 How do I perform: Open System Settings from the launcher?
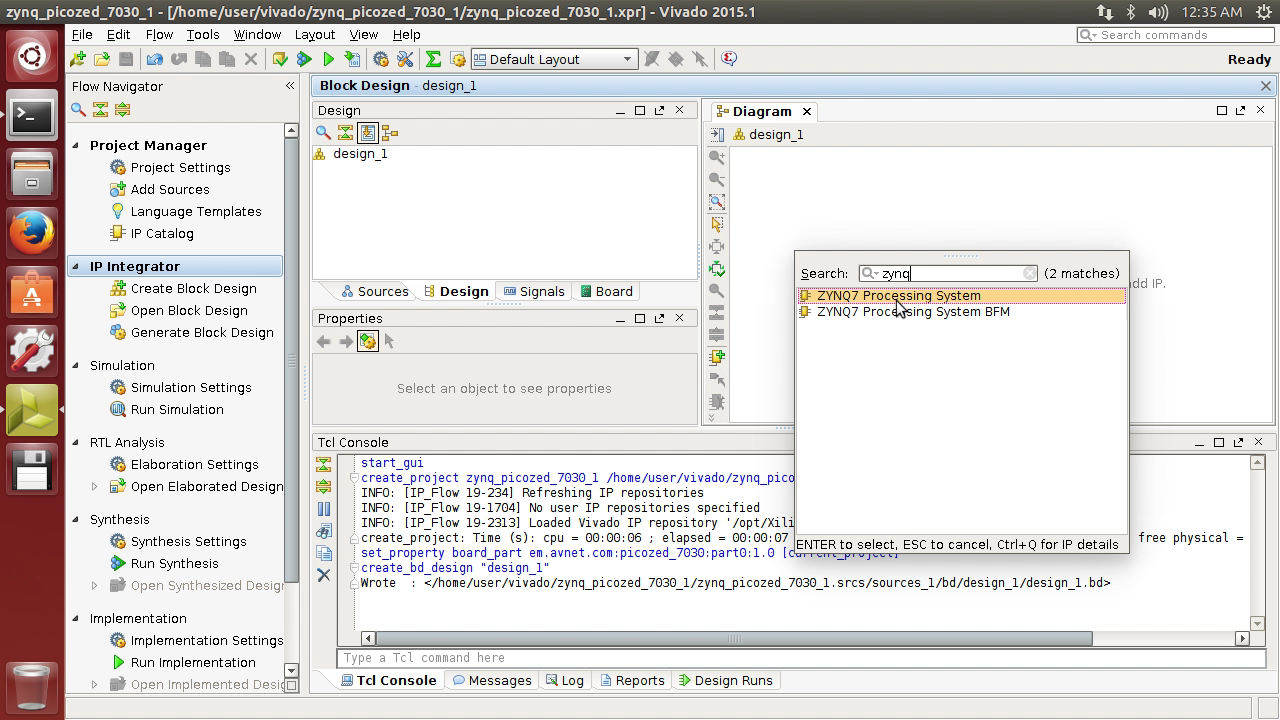(x=32, y=351)
